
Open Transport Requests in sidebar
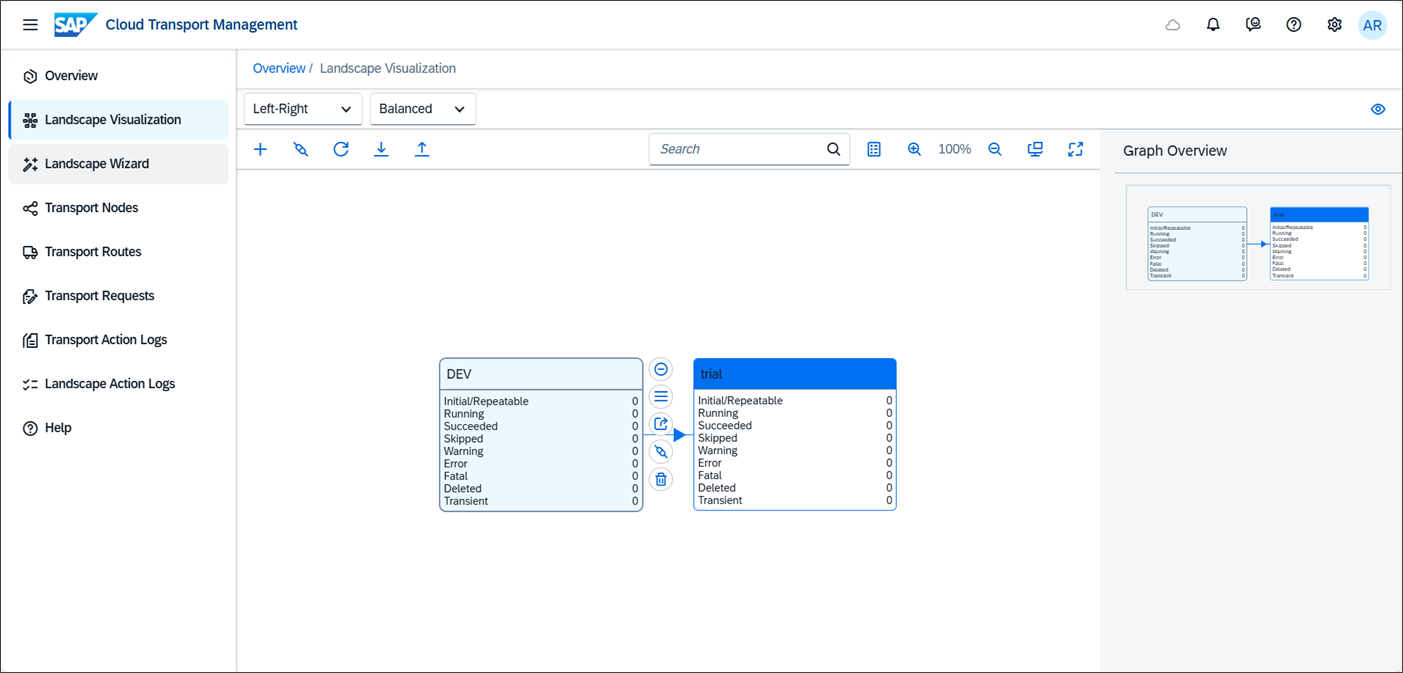pyautogui.click(x=118, y=296)
